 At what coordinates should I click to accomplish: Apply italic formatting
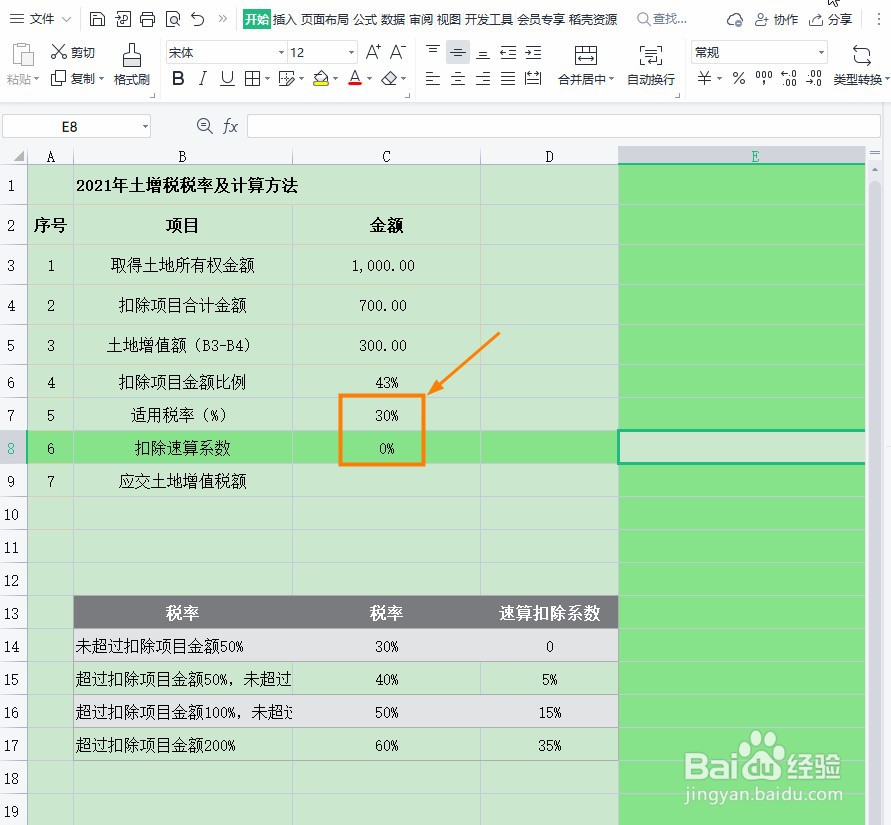203,78
